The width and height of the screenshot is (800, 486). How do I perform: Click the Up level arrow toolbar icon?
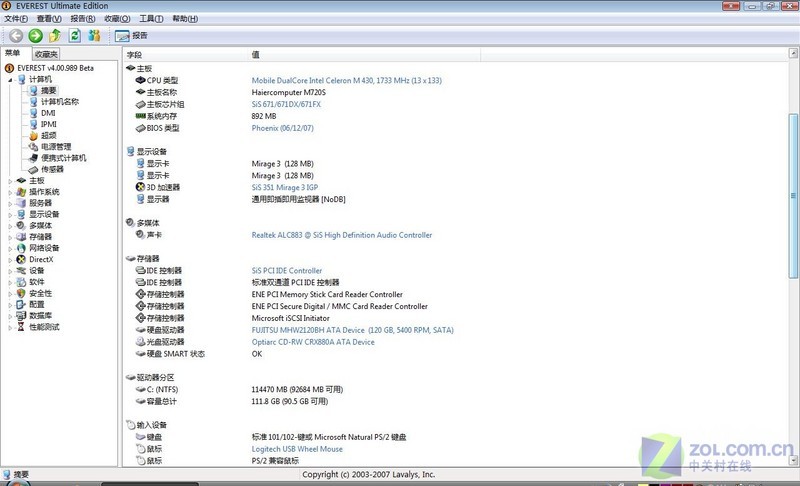[x=55, y=35]
